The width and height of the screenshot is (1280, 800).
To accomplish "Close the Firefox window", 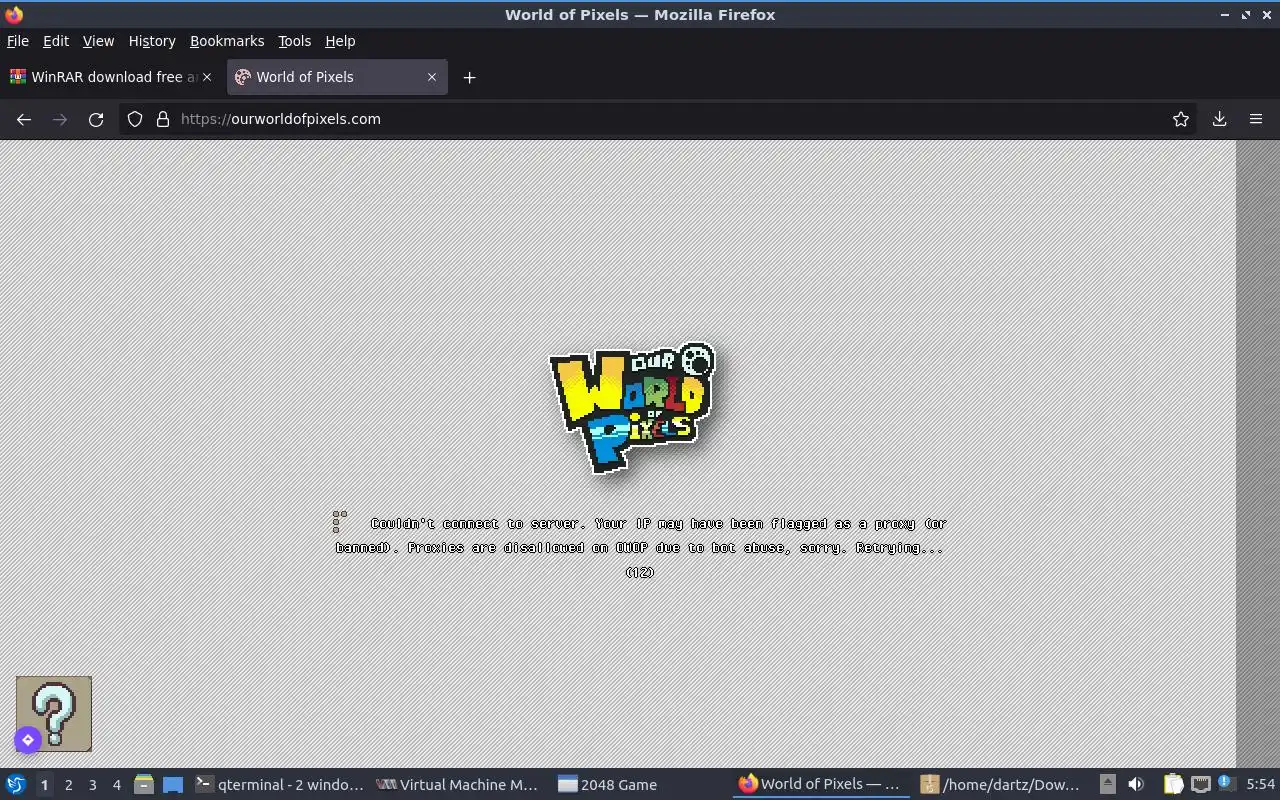I will 1266,15.
